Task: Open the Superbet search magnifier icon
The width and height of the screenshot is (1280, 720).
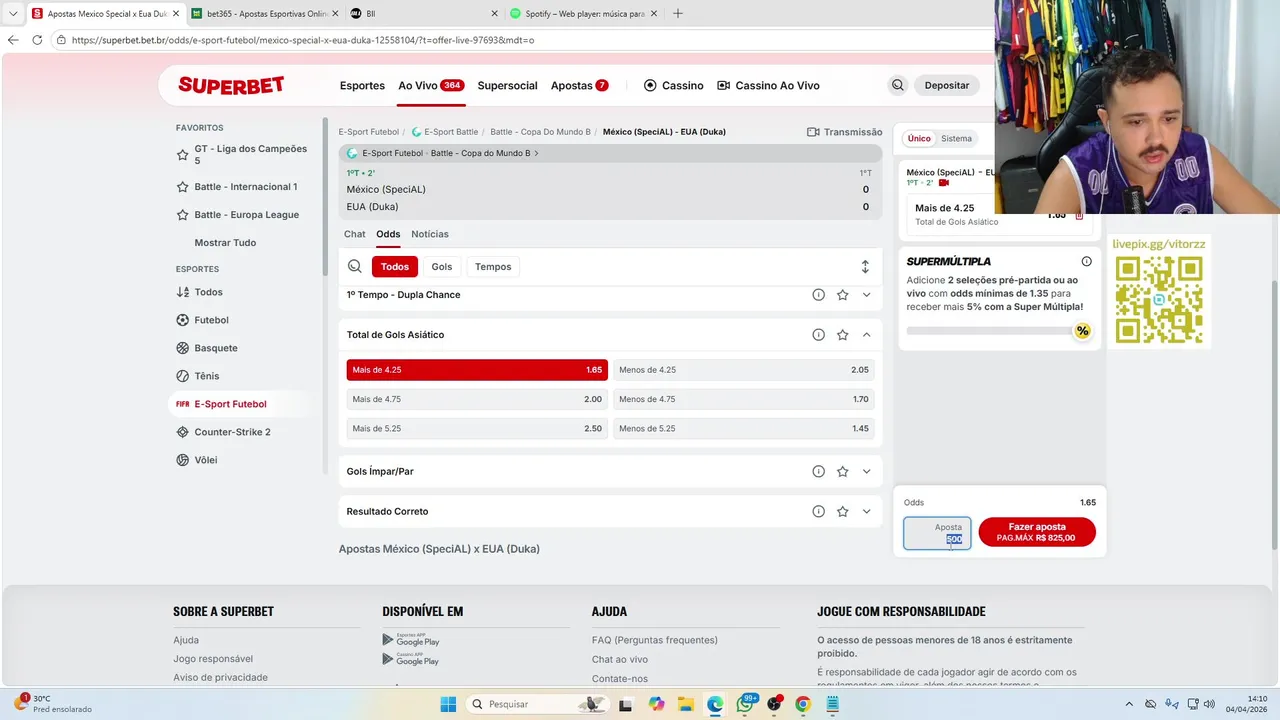Action: (x=897, y=85)
